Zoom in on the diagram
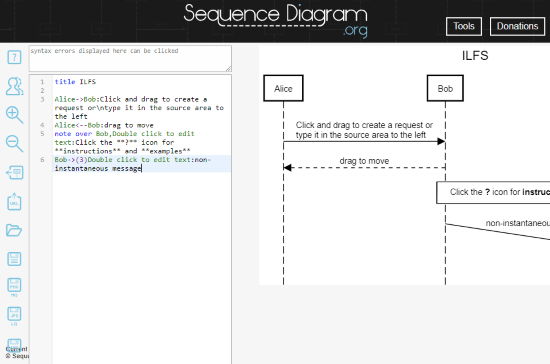The width and height of the screenshot is (550, 364). (x=14, y=115)
